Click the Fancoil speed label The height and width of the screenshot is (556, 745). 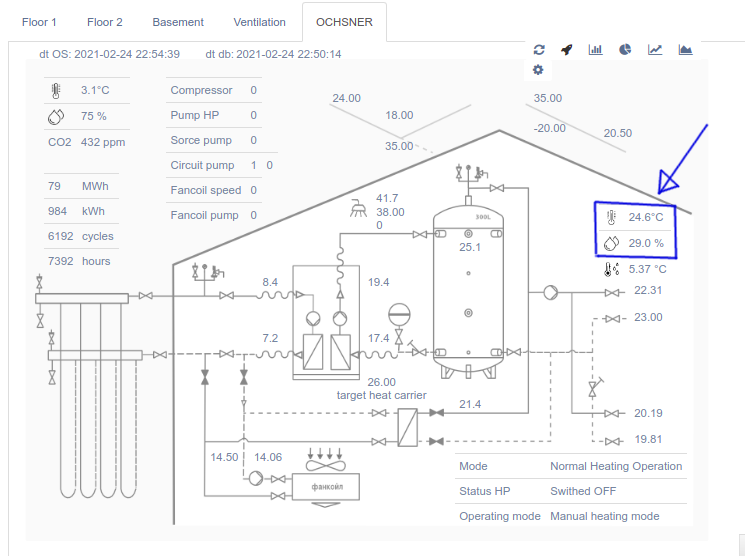206,190
